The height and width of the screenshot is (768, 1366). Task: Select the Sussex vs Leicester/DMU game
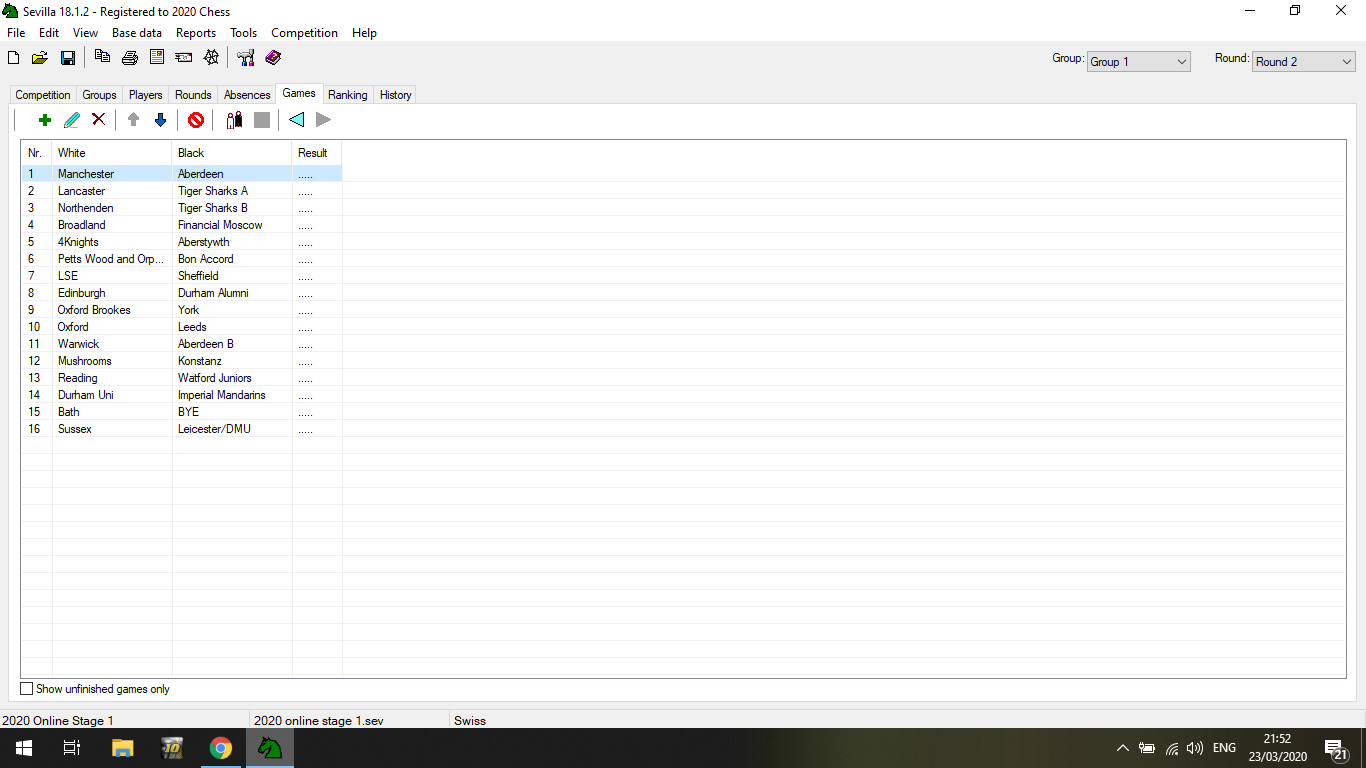pos(182,429)
